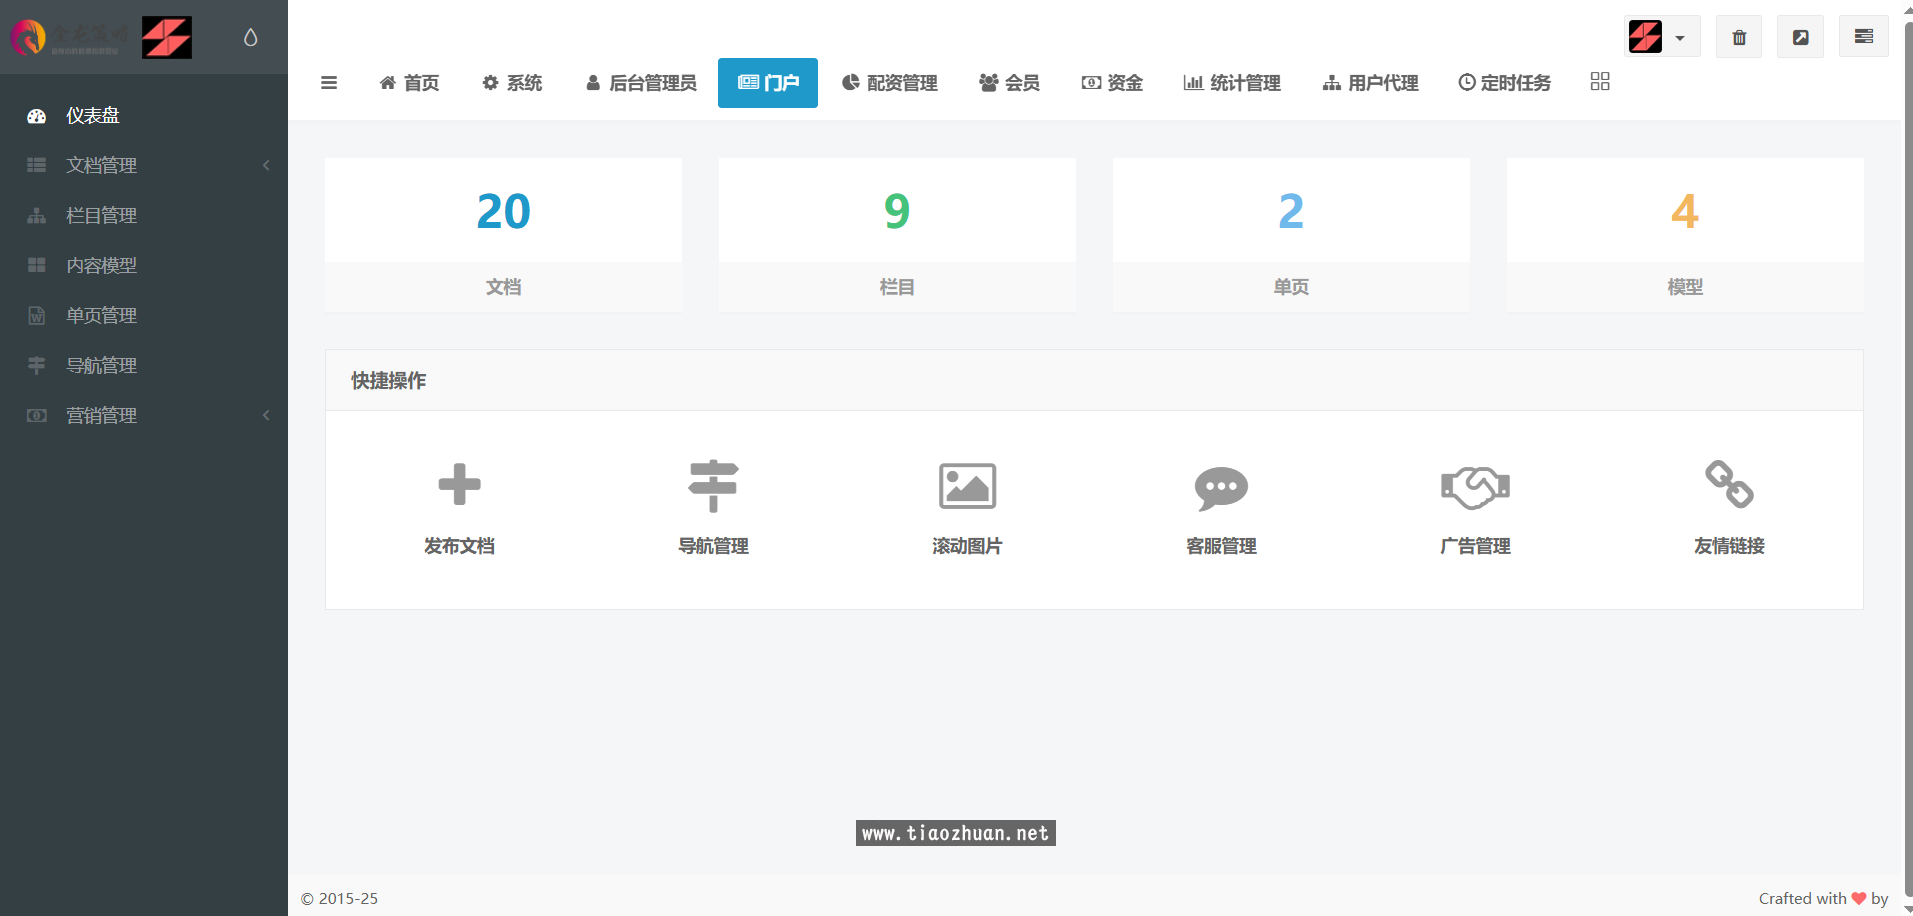Open 客服管理 via the chat bubble icon
The height and width of the screenshot is (916, 1913).
[x=1221, y=485]
